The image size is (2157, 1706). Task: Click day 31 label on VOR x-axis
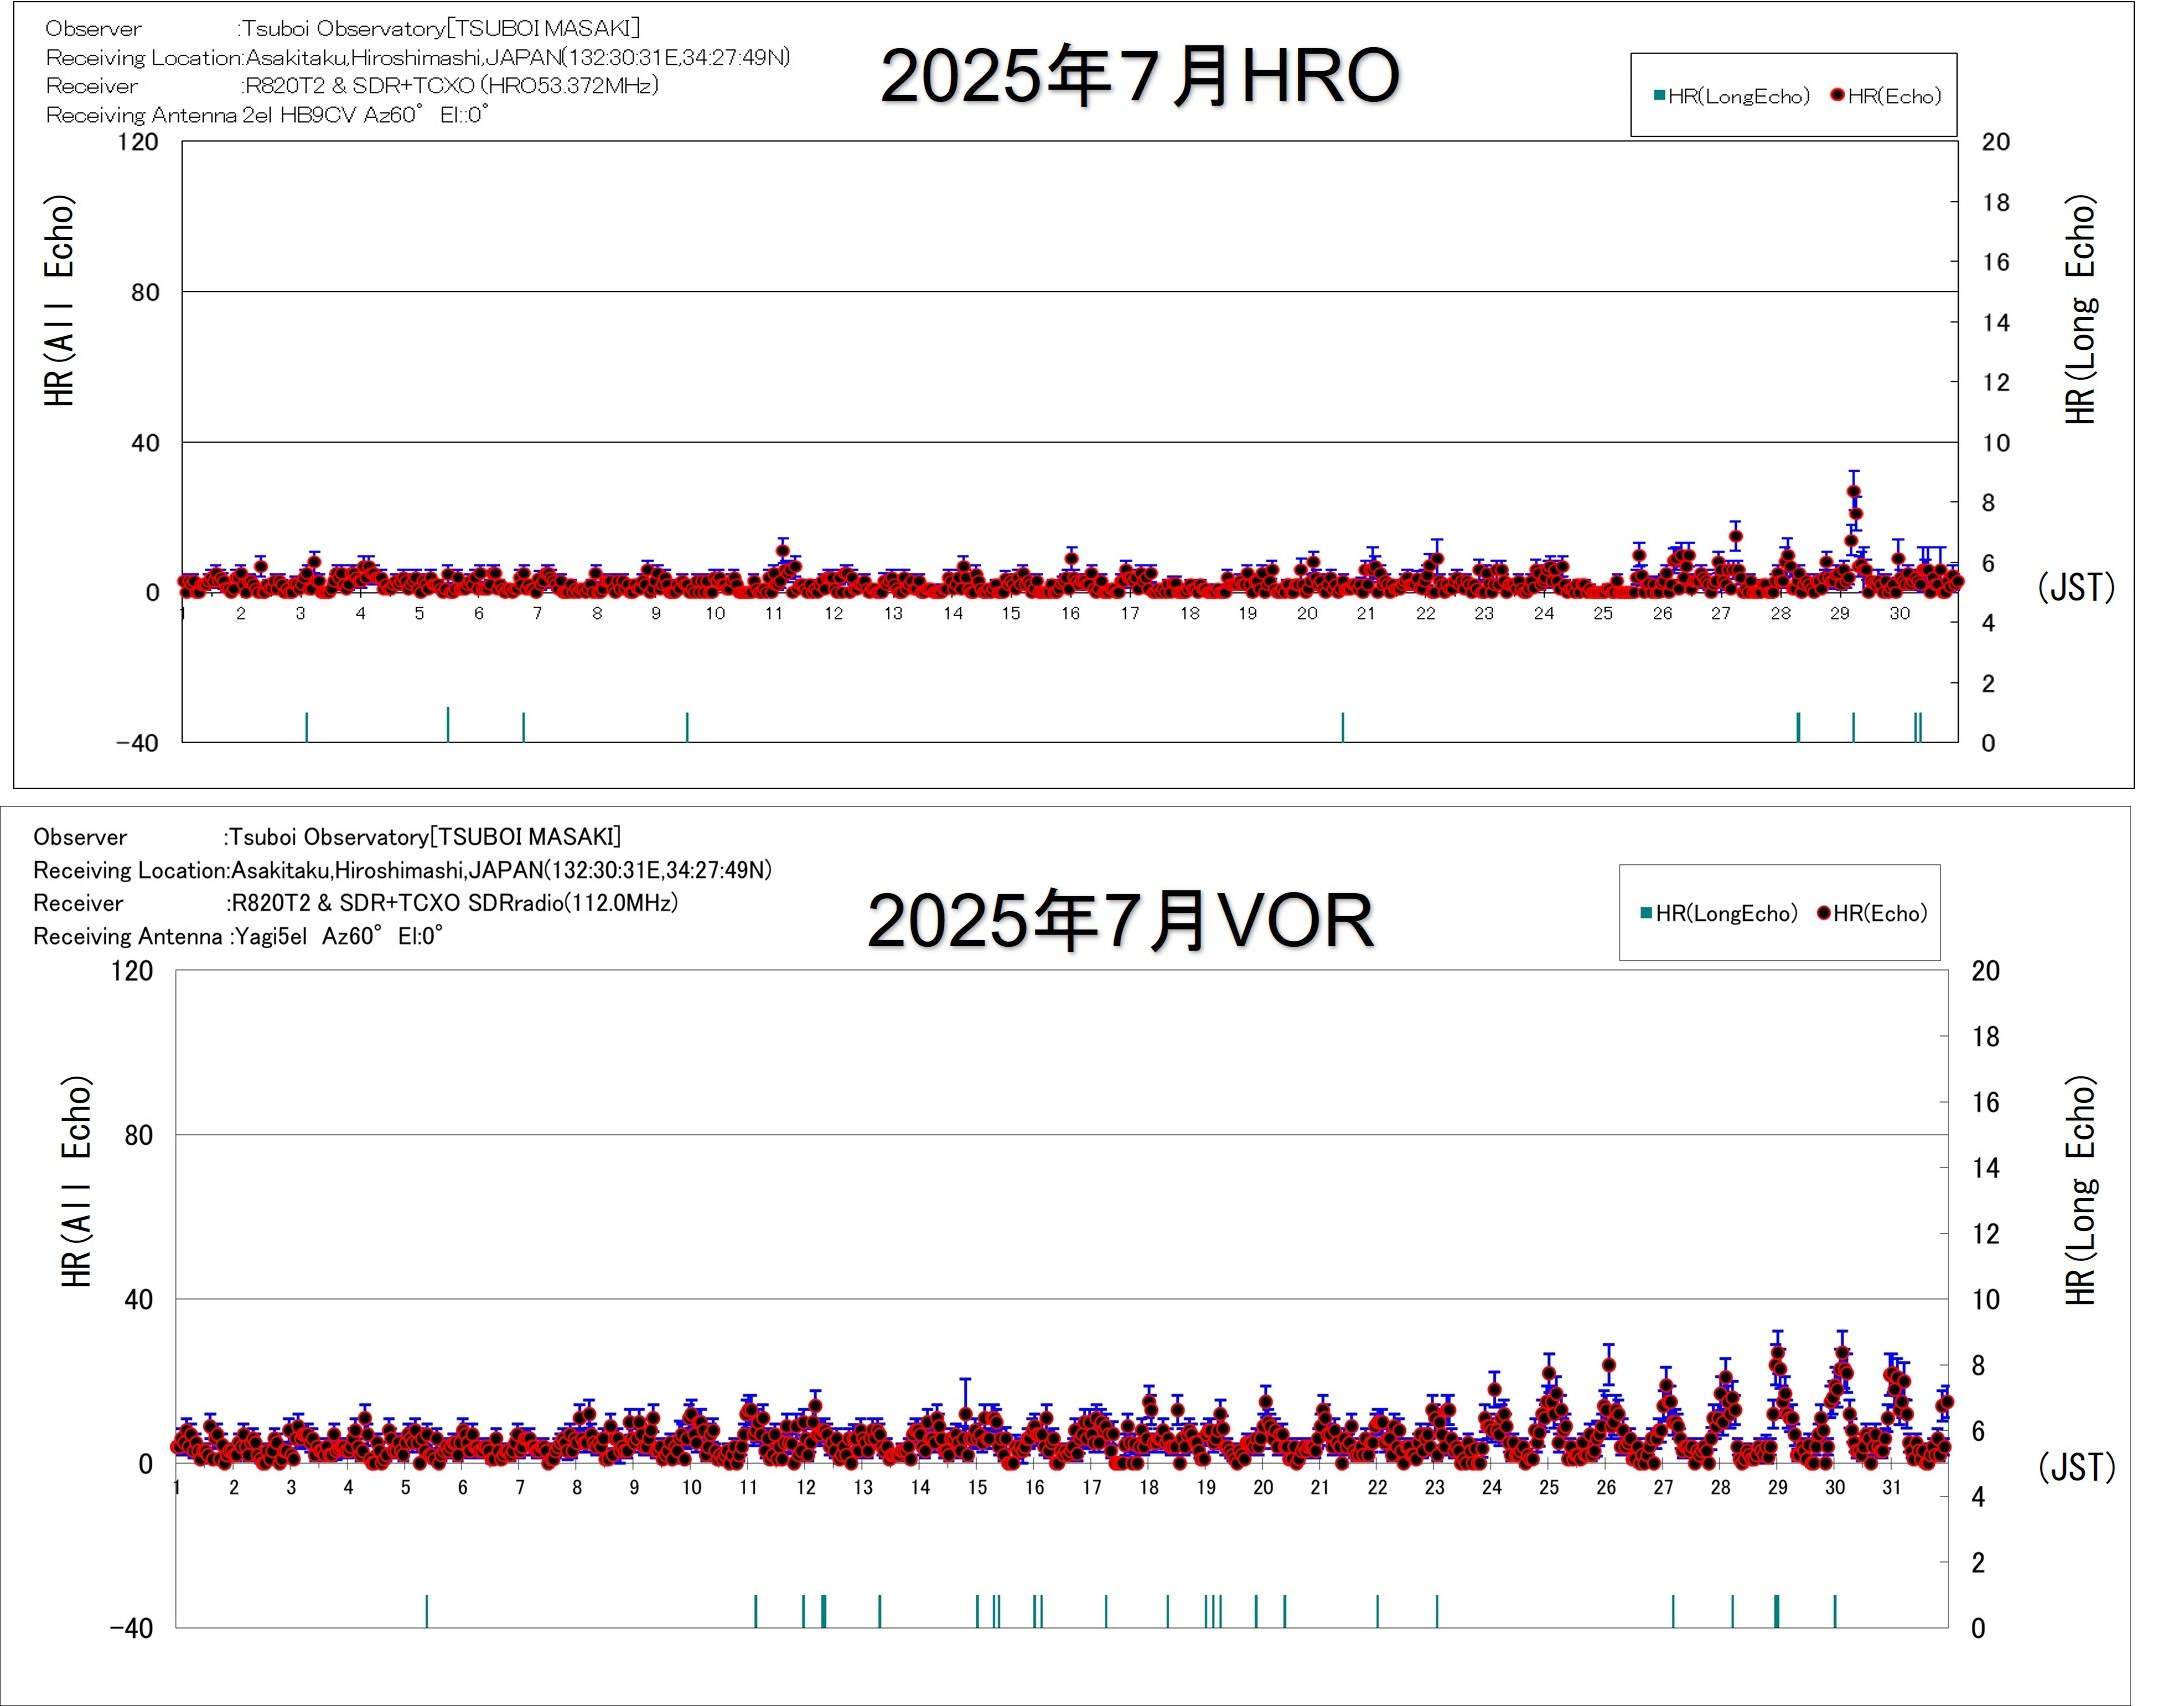pyautogui.click(x=1891, y=1487)
